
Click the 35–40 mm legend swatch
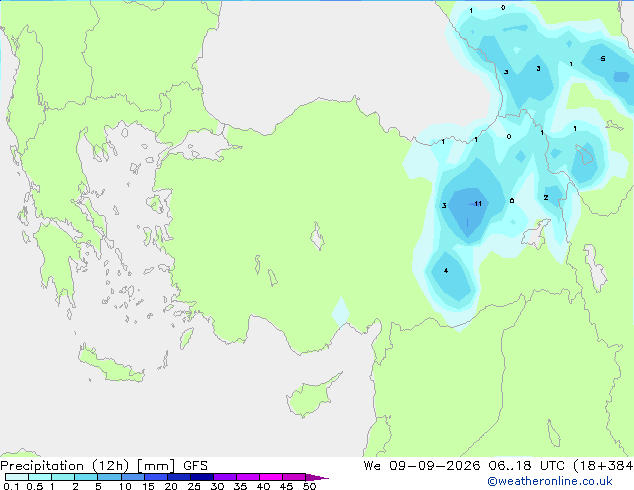pyautogui.click(x=248, y=477)
